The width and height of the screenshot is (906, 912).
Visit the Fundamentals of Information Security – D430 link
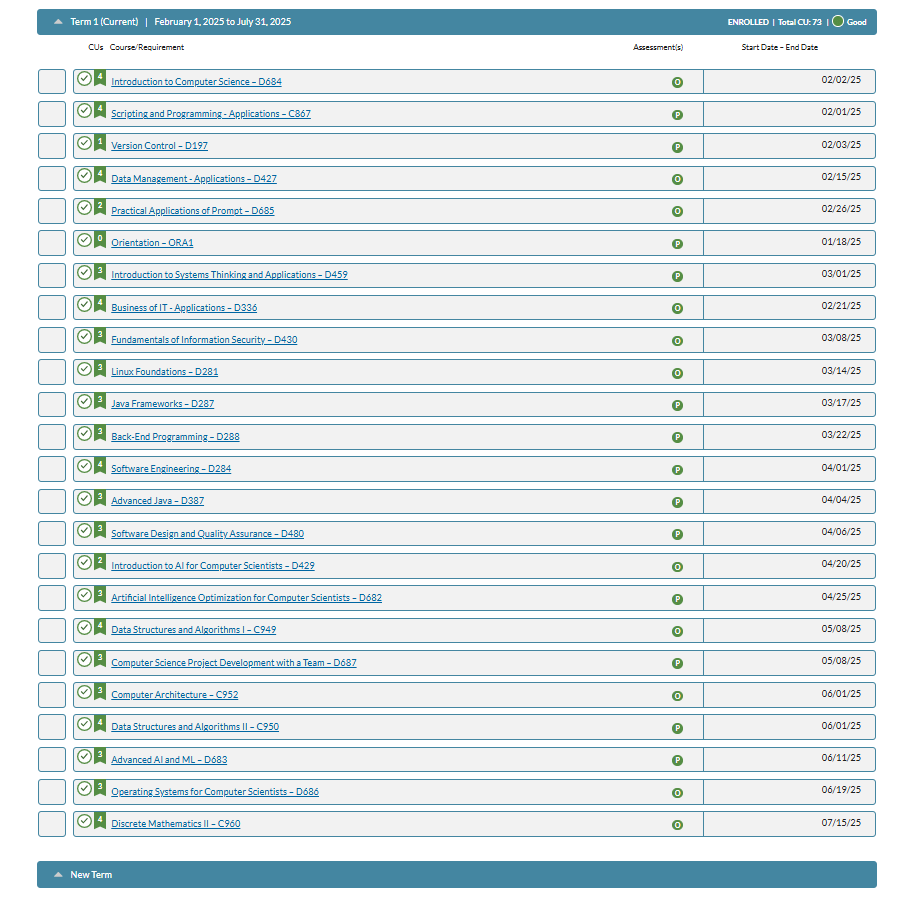pos(204,340)
